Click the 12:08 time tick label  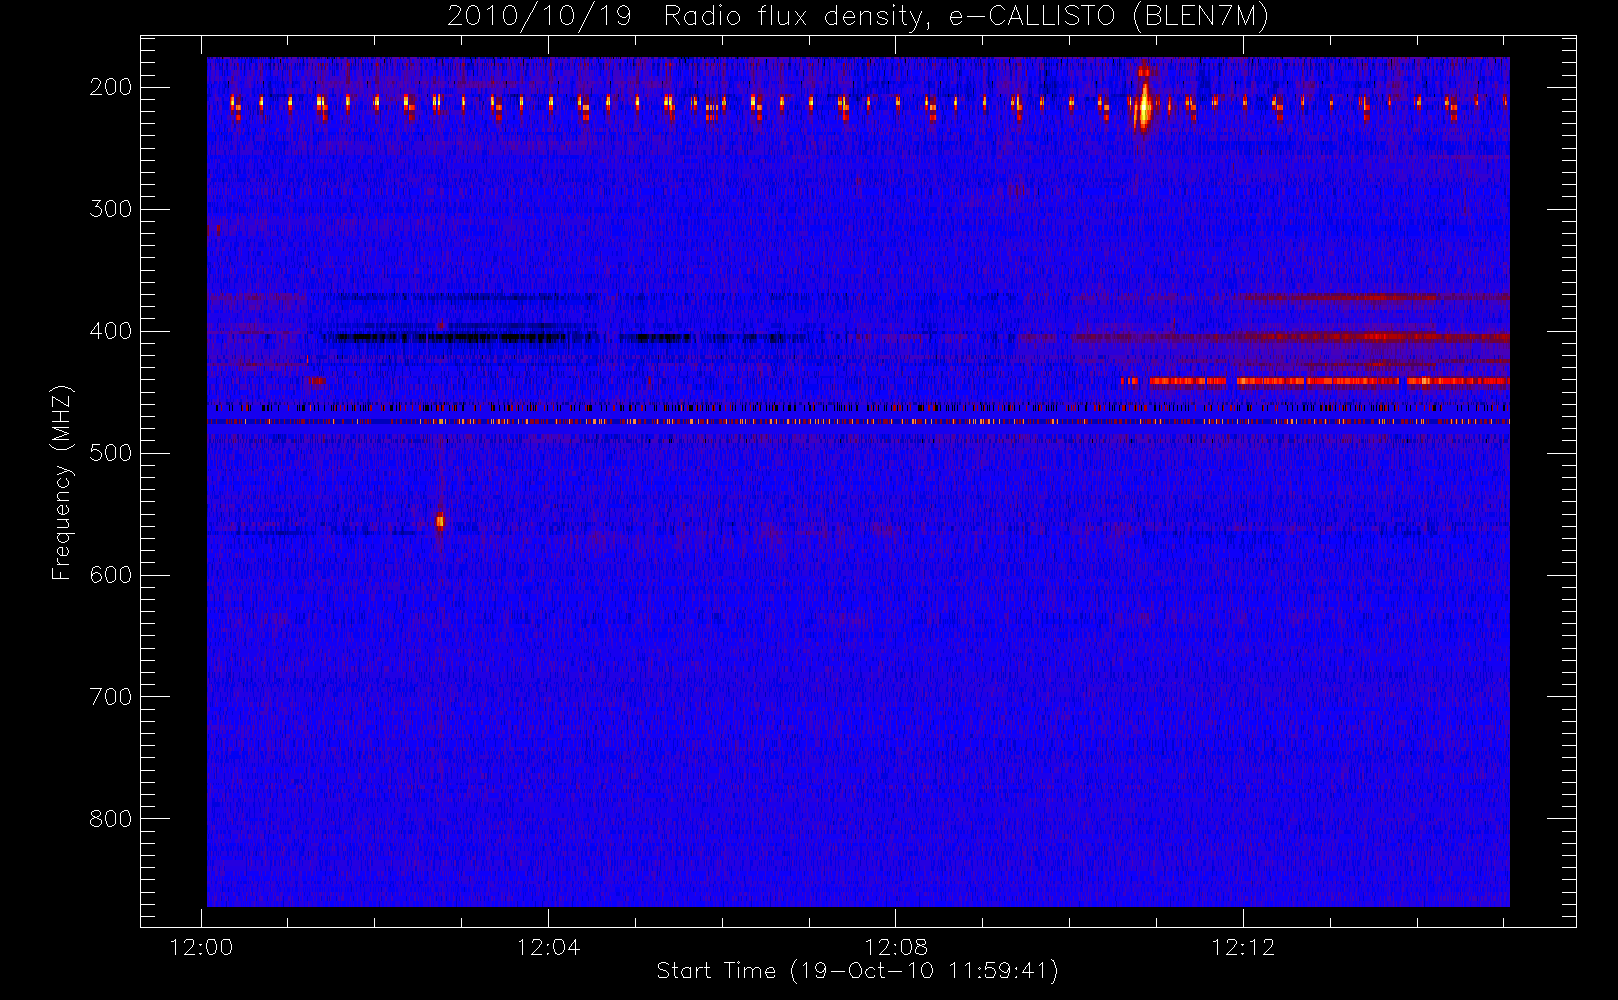896,947
